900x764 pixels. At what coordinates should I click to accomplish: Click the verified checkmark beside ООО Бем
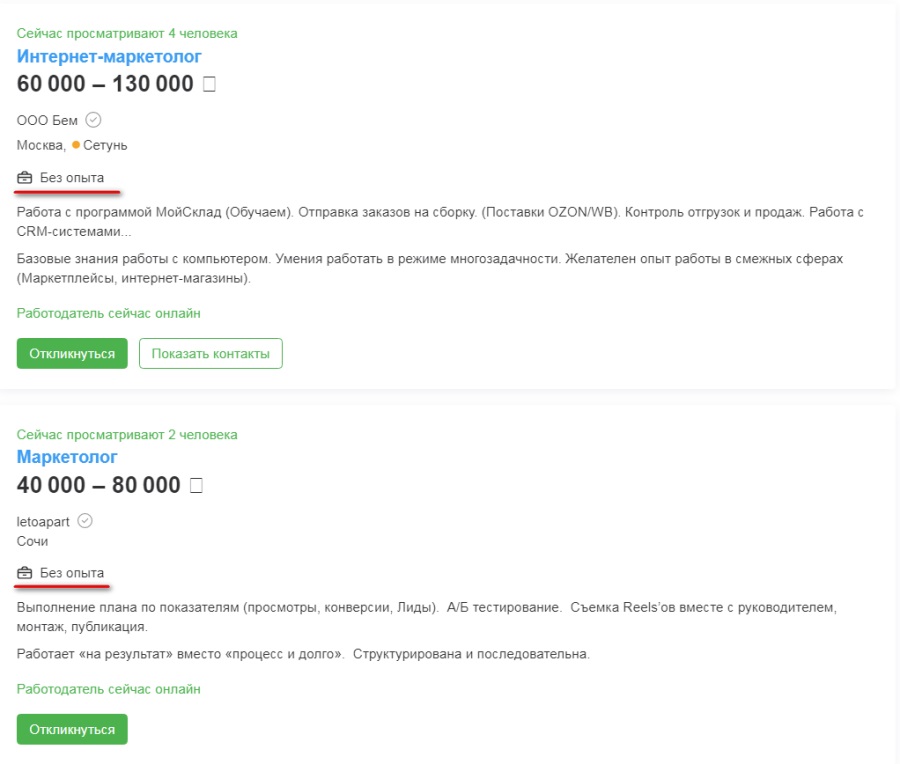(94, 120)
